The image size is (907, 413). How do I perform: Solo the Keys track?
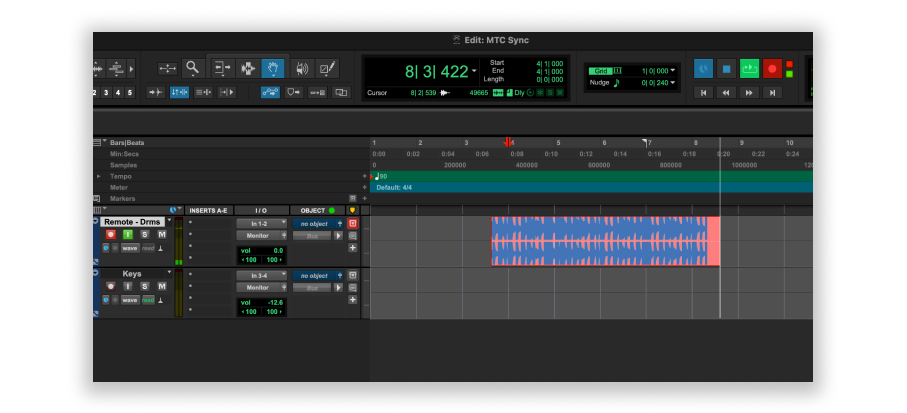[145, 286]
